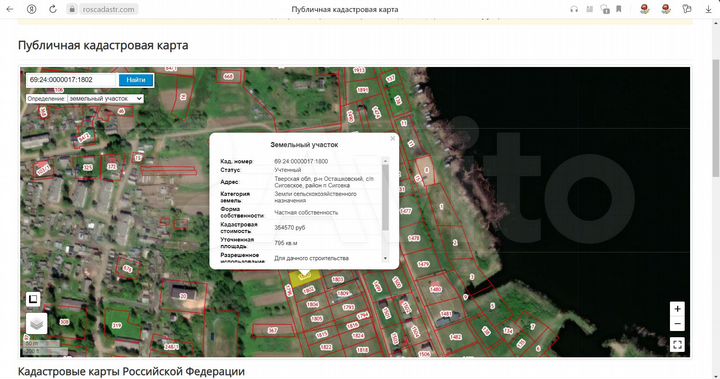The image size is (720, 379).
Task: Click the Кадастровые карты Российской Федерации heading
Action: pyautogui.click(x=131, y=371)
